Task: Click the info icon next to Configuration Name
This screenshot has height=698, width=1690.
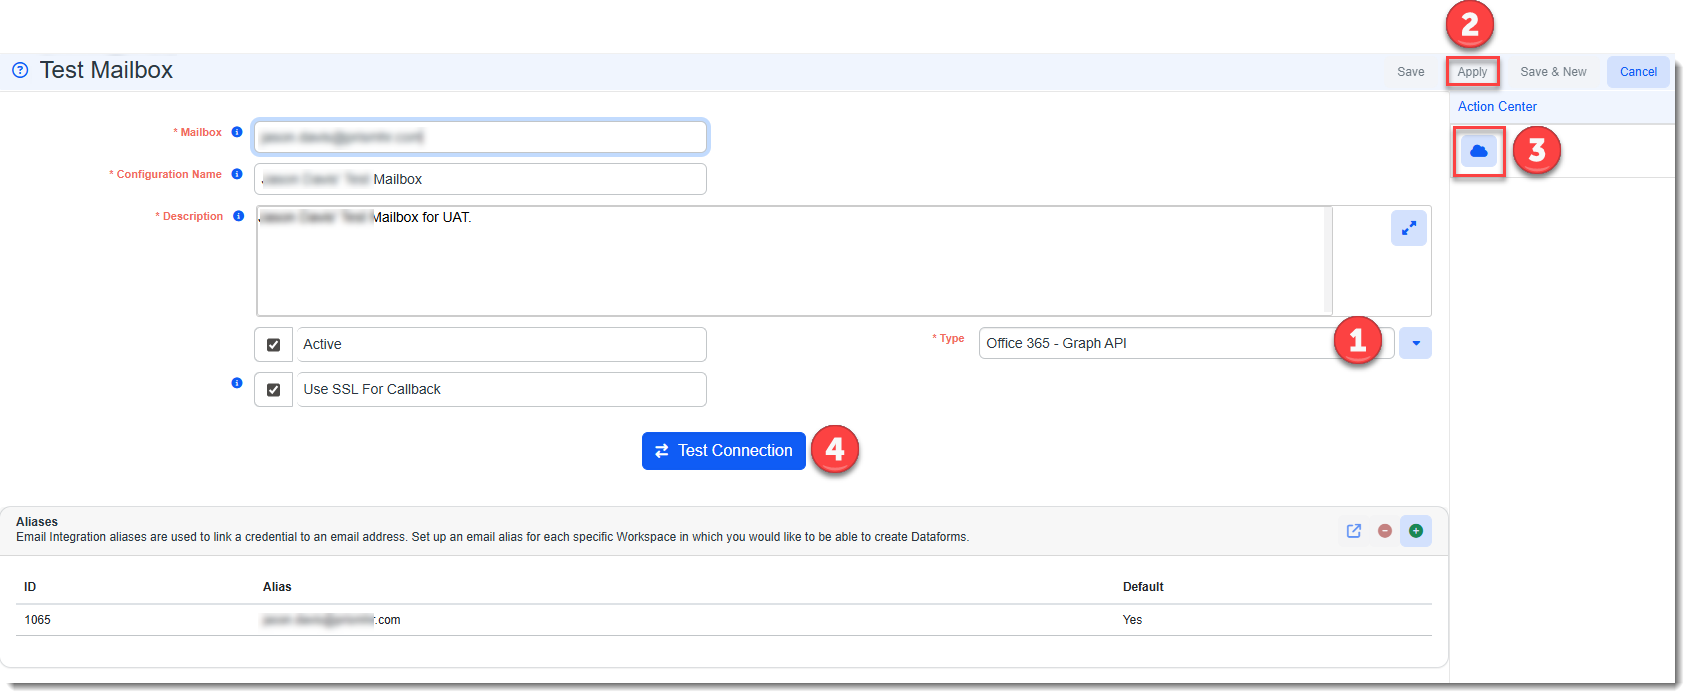Action: pos(237,174)
